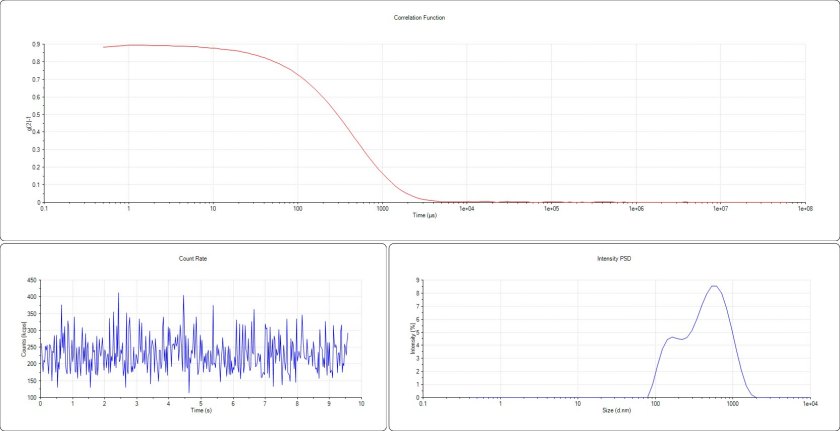Viewport: 840px width, 431px height.
Task: Click the 8 tick on the Count Rate time axis
Action: (x=297, y=404)
